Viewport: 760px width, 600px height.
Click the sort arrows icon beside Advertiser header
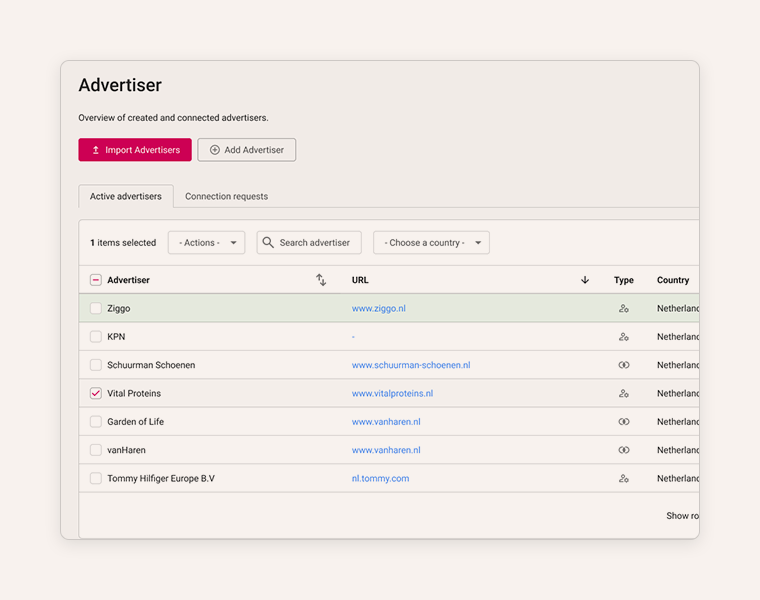321,280
